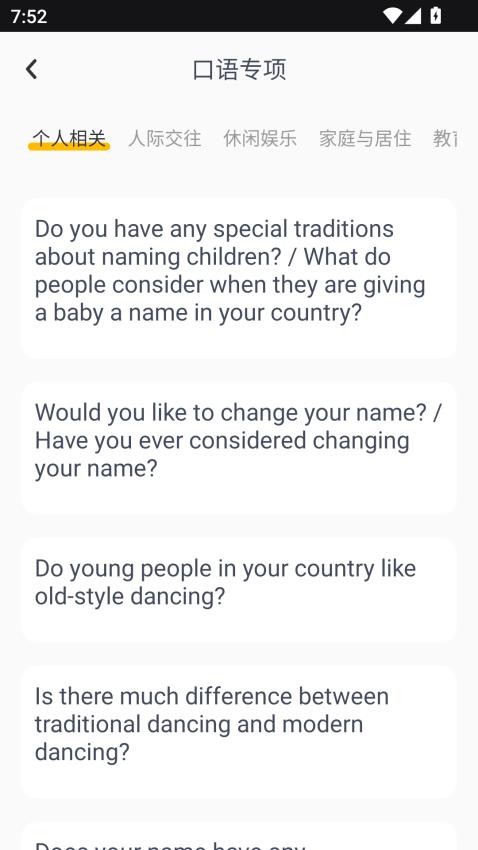Image resolution: width=478 pixels, height=850 pixels.
Task: Switch to the 休闲娱乐 tab
Action: click(x=260, y=139)
